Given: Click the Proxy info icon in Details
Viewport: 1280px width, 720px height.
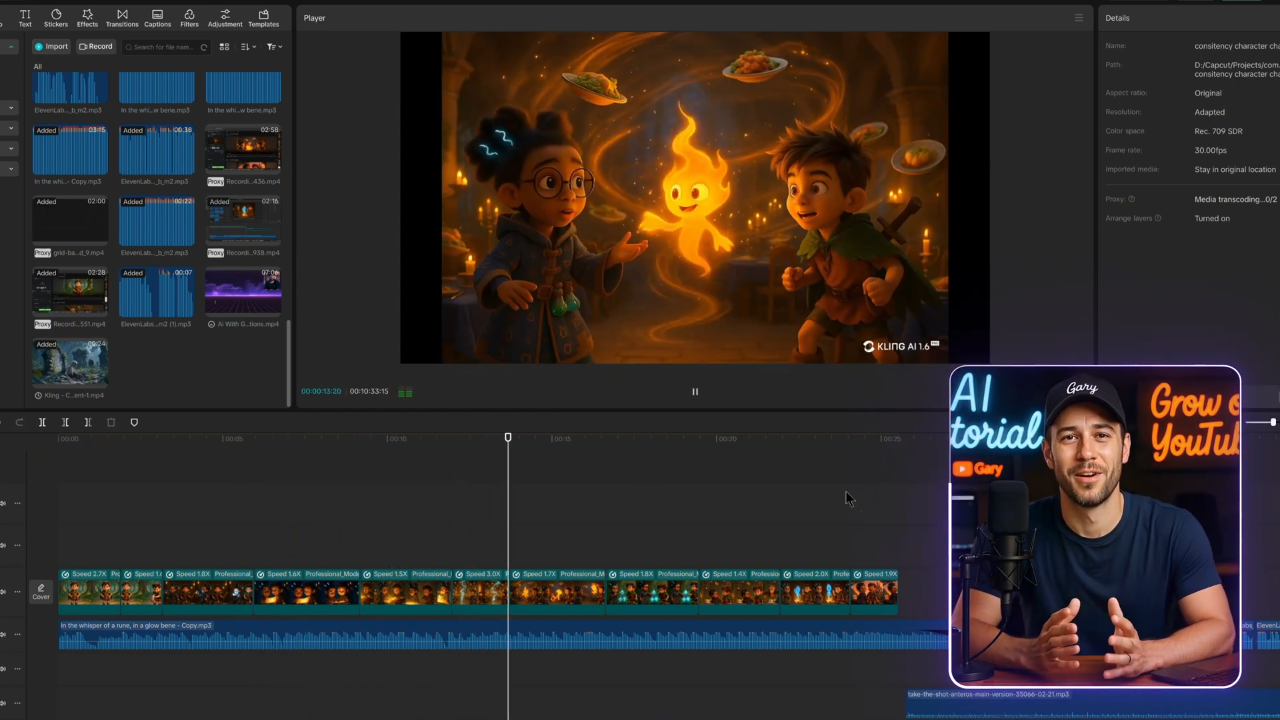Looking at the screenshot, I should 1132,199.
